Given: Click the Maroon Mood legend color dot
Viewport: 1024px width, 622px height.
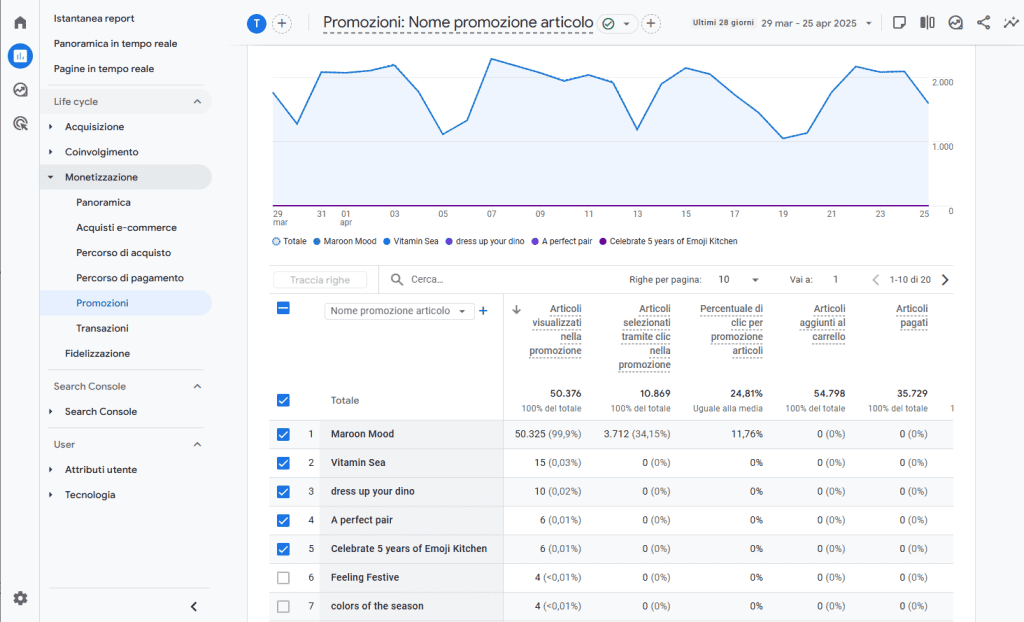Looking at the screenshot, I should 317,242.
